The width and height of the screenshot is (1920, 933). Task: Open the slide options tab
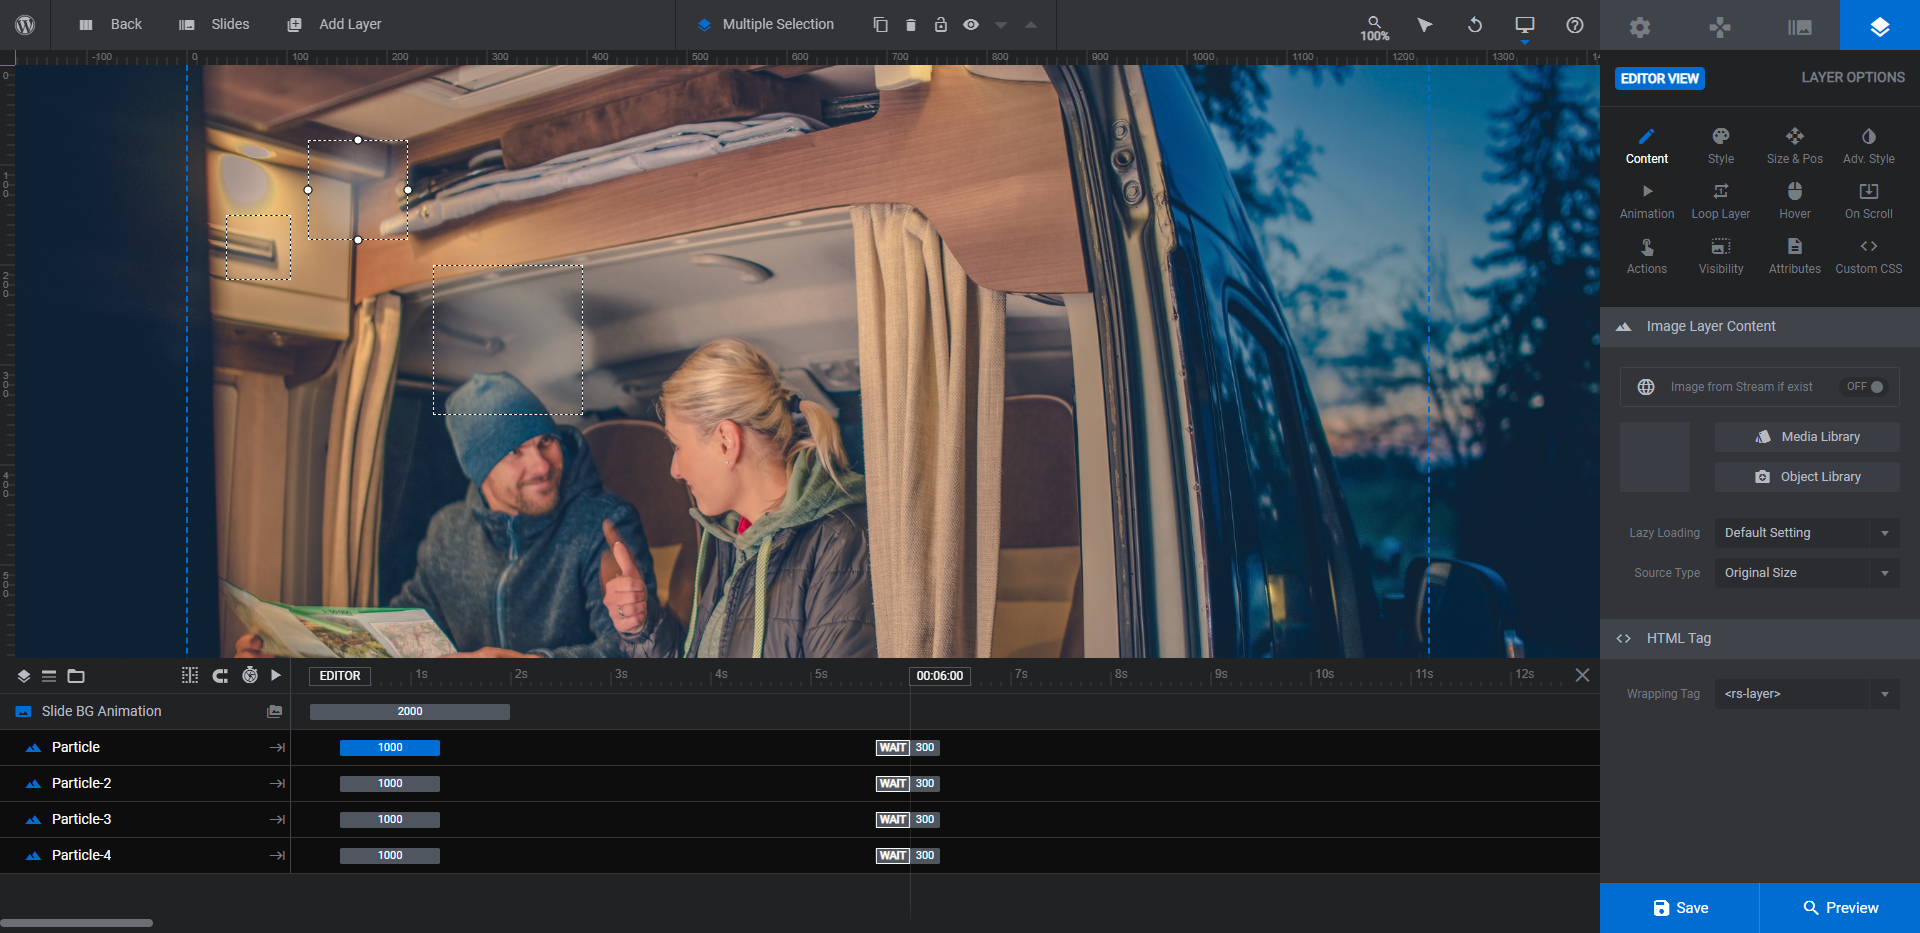[x=1800, y=26]
